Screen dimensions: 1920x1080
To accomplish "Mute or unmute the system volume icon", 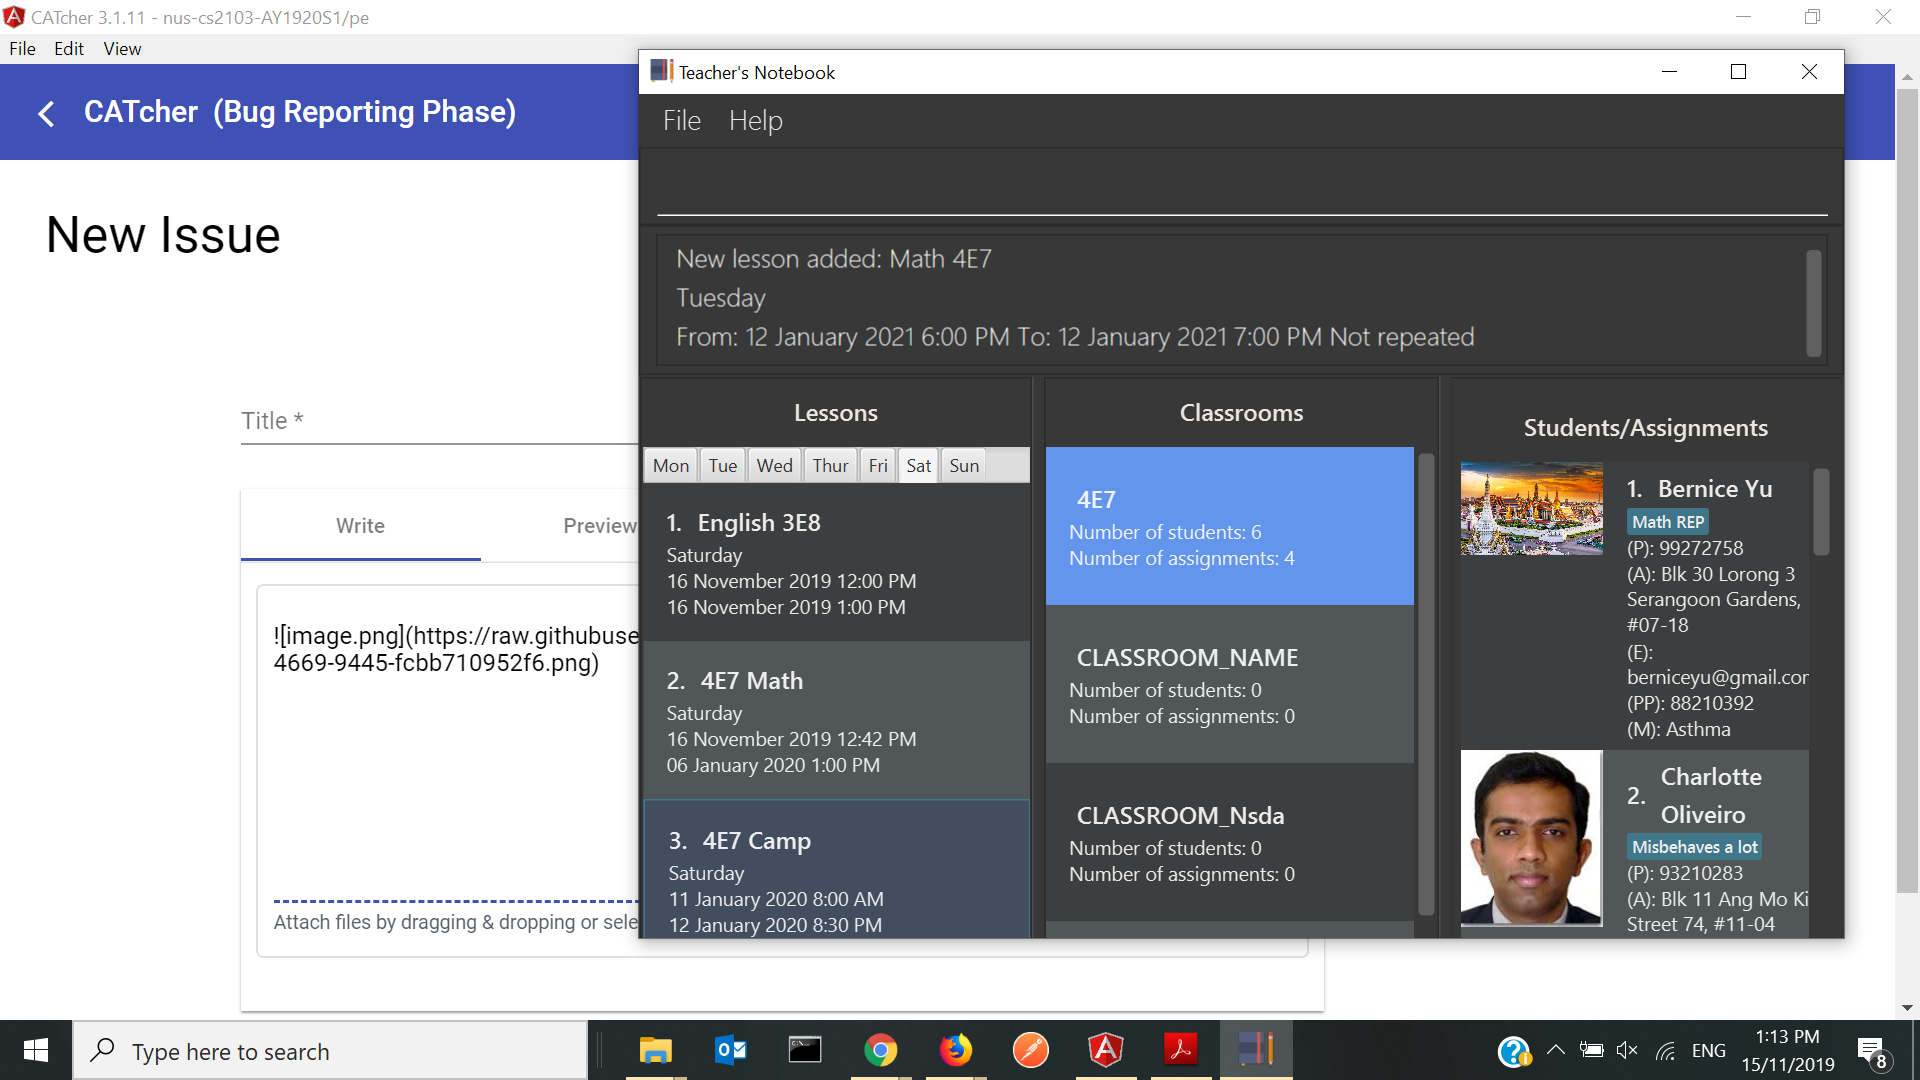I will click(x=1627, y=1050).
